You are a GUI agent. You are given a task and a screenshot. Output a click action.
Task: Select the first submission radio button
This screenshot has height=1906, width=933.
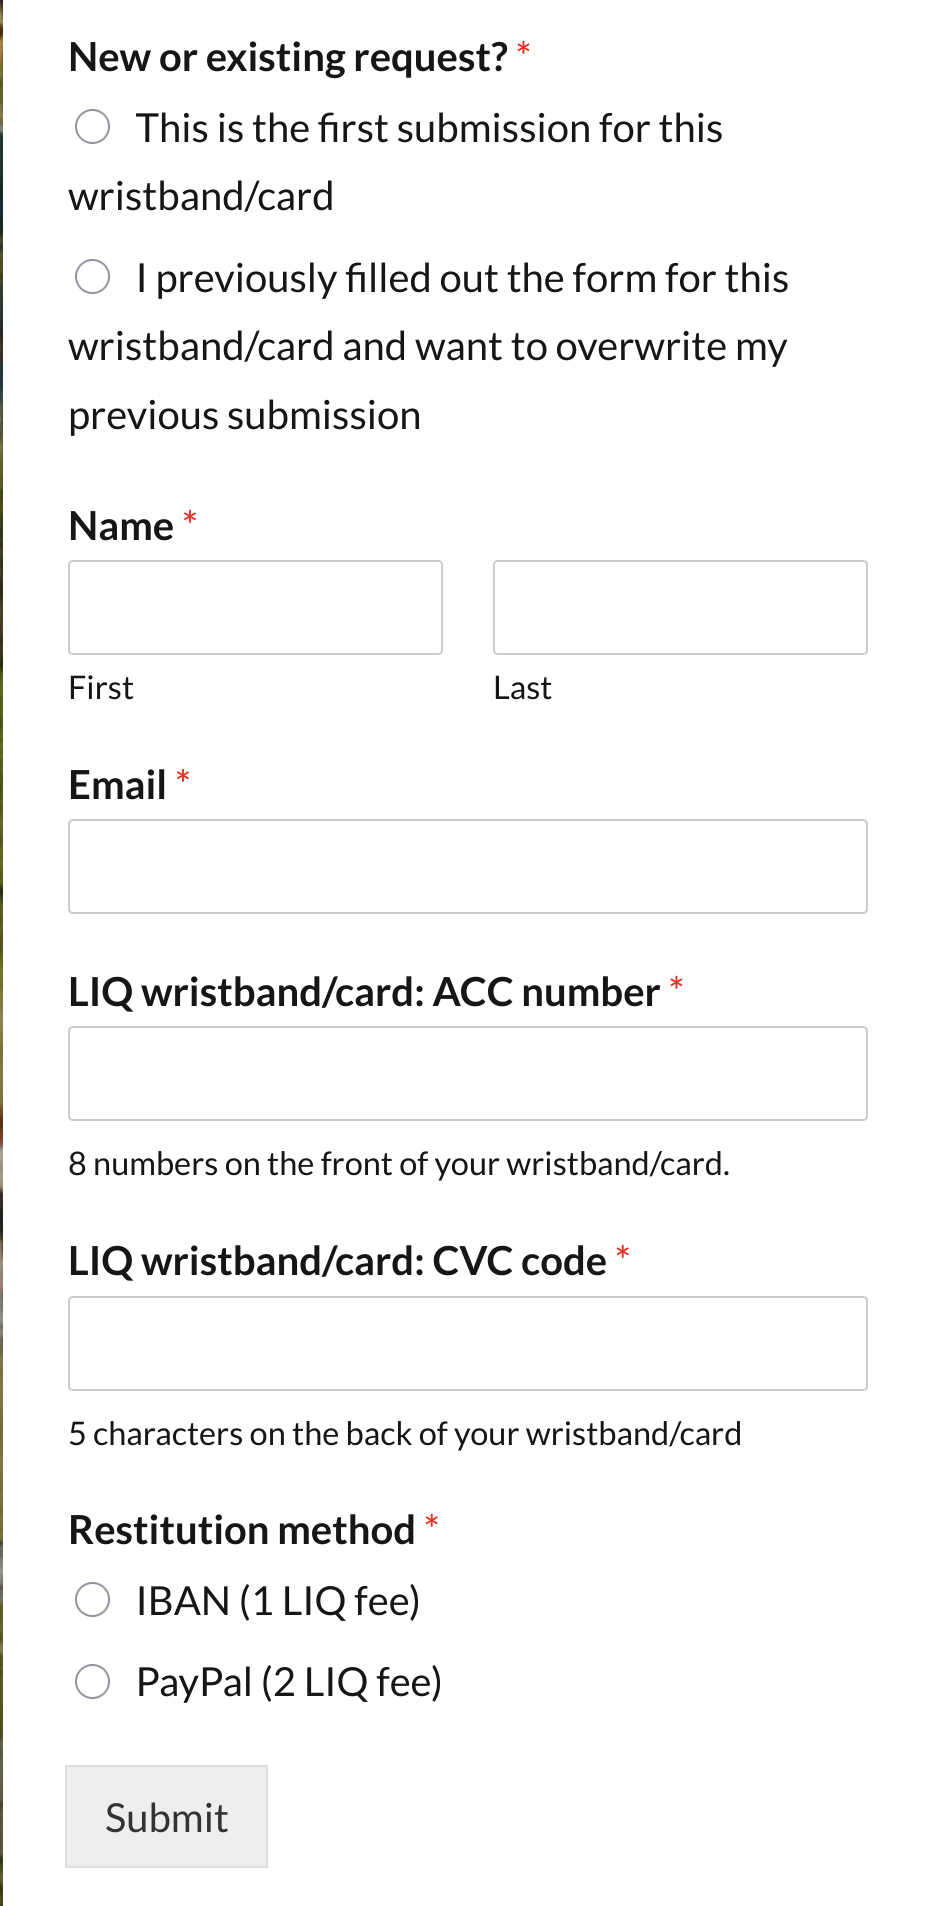(x=93, y=128)
